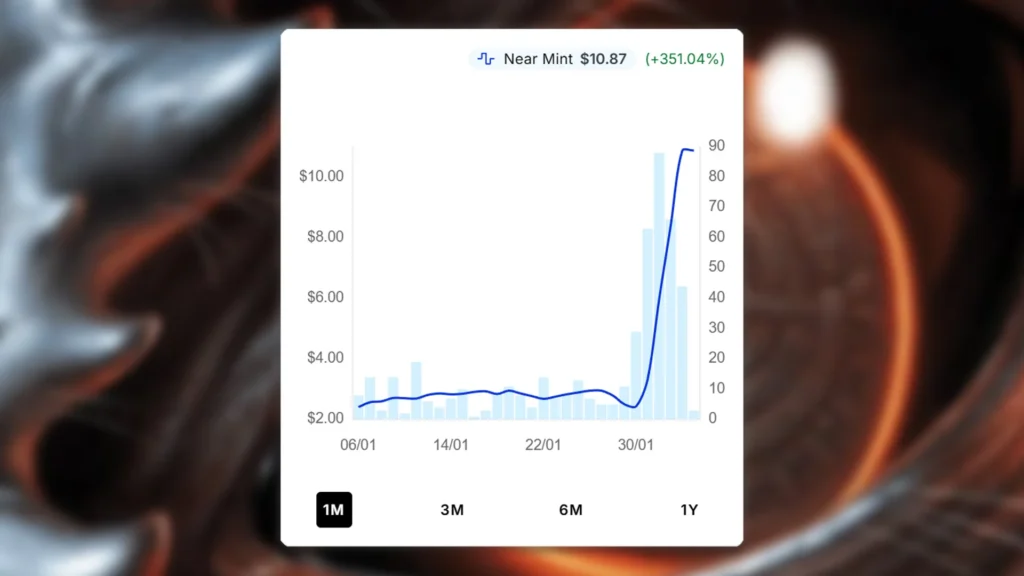Click the price line peak near $10.87
Screen dimensions: 1024x576
(x=690, y=148)
